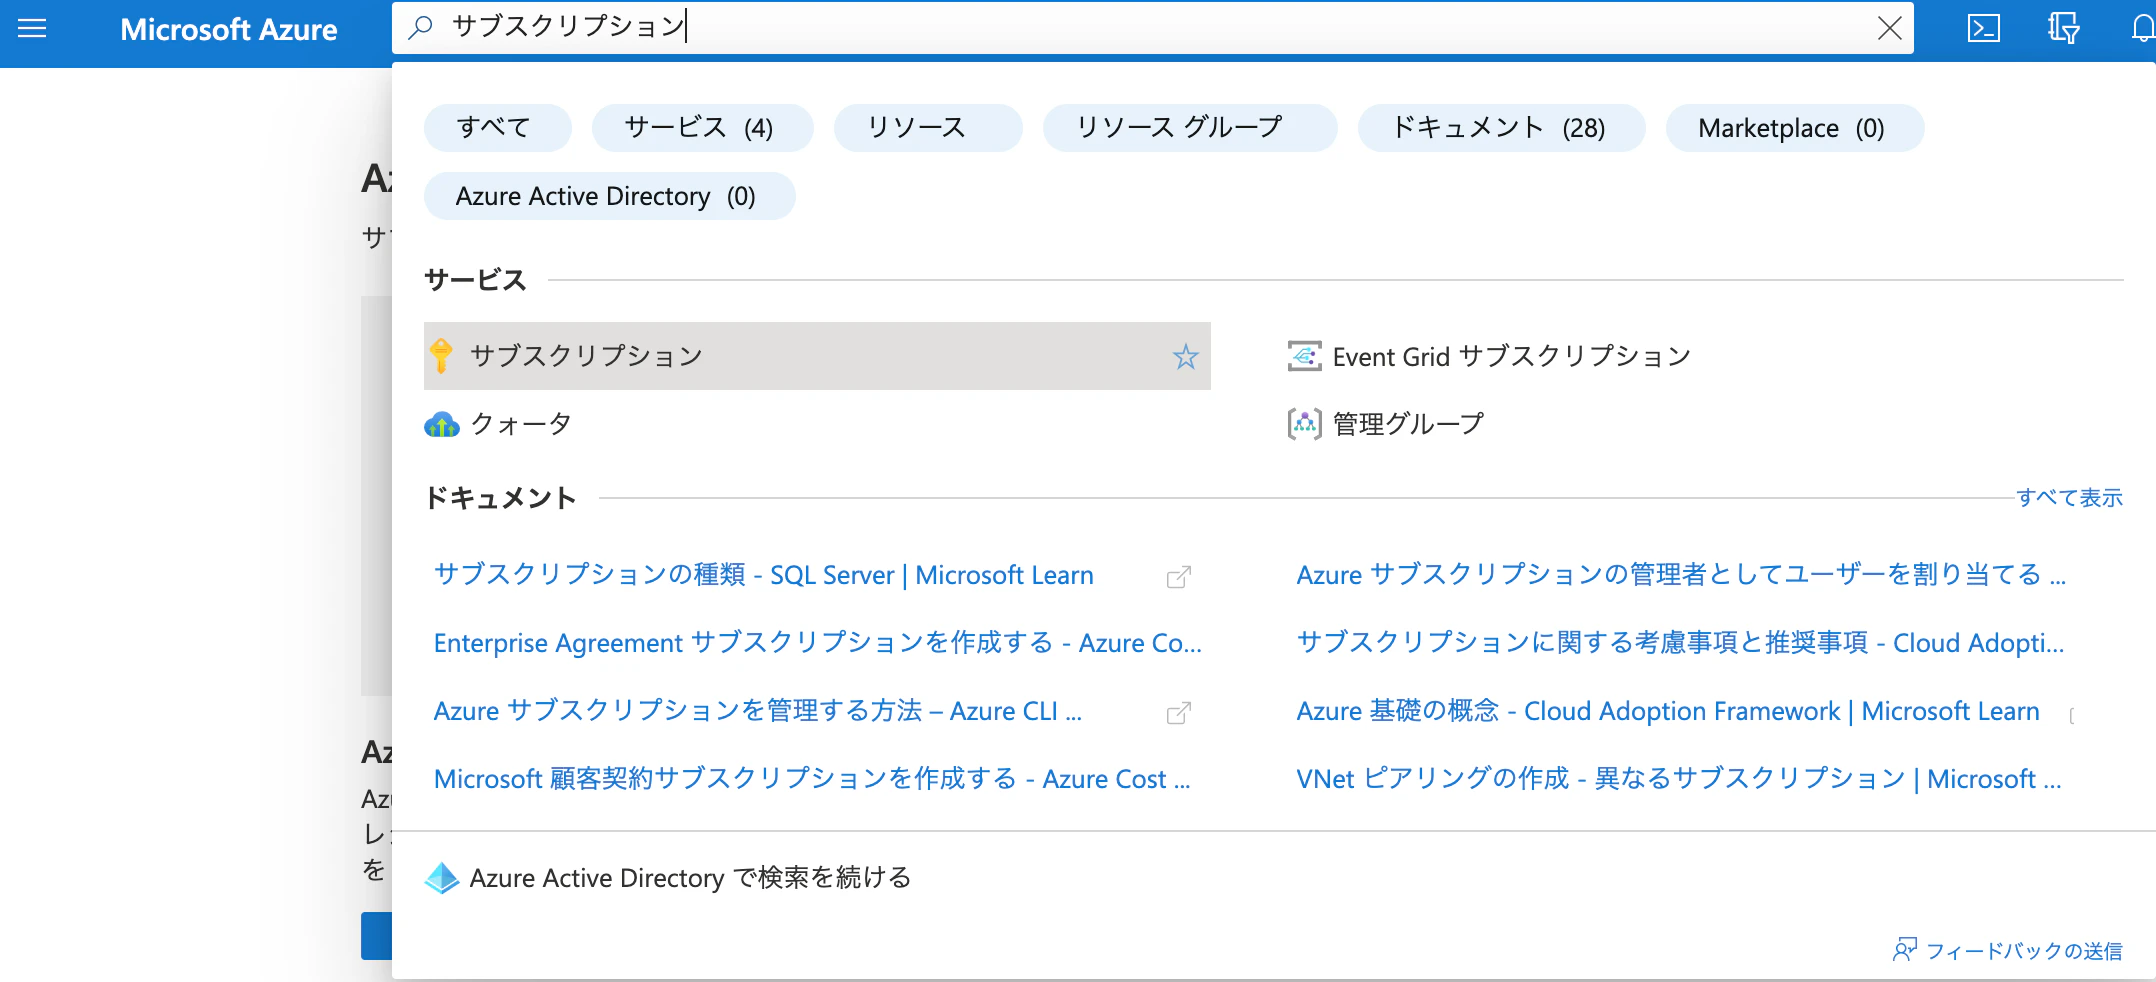Viewport: 2156px width, 982px height.
Task: Open Enterprise Agreement サブスクリプション doc
Action: coord(817,643)
